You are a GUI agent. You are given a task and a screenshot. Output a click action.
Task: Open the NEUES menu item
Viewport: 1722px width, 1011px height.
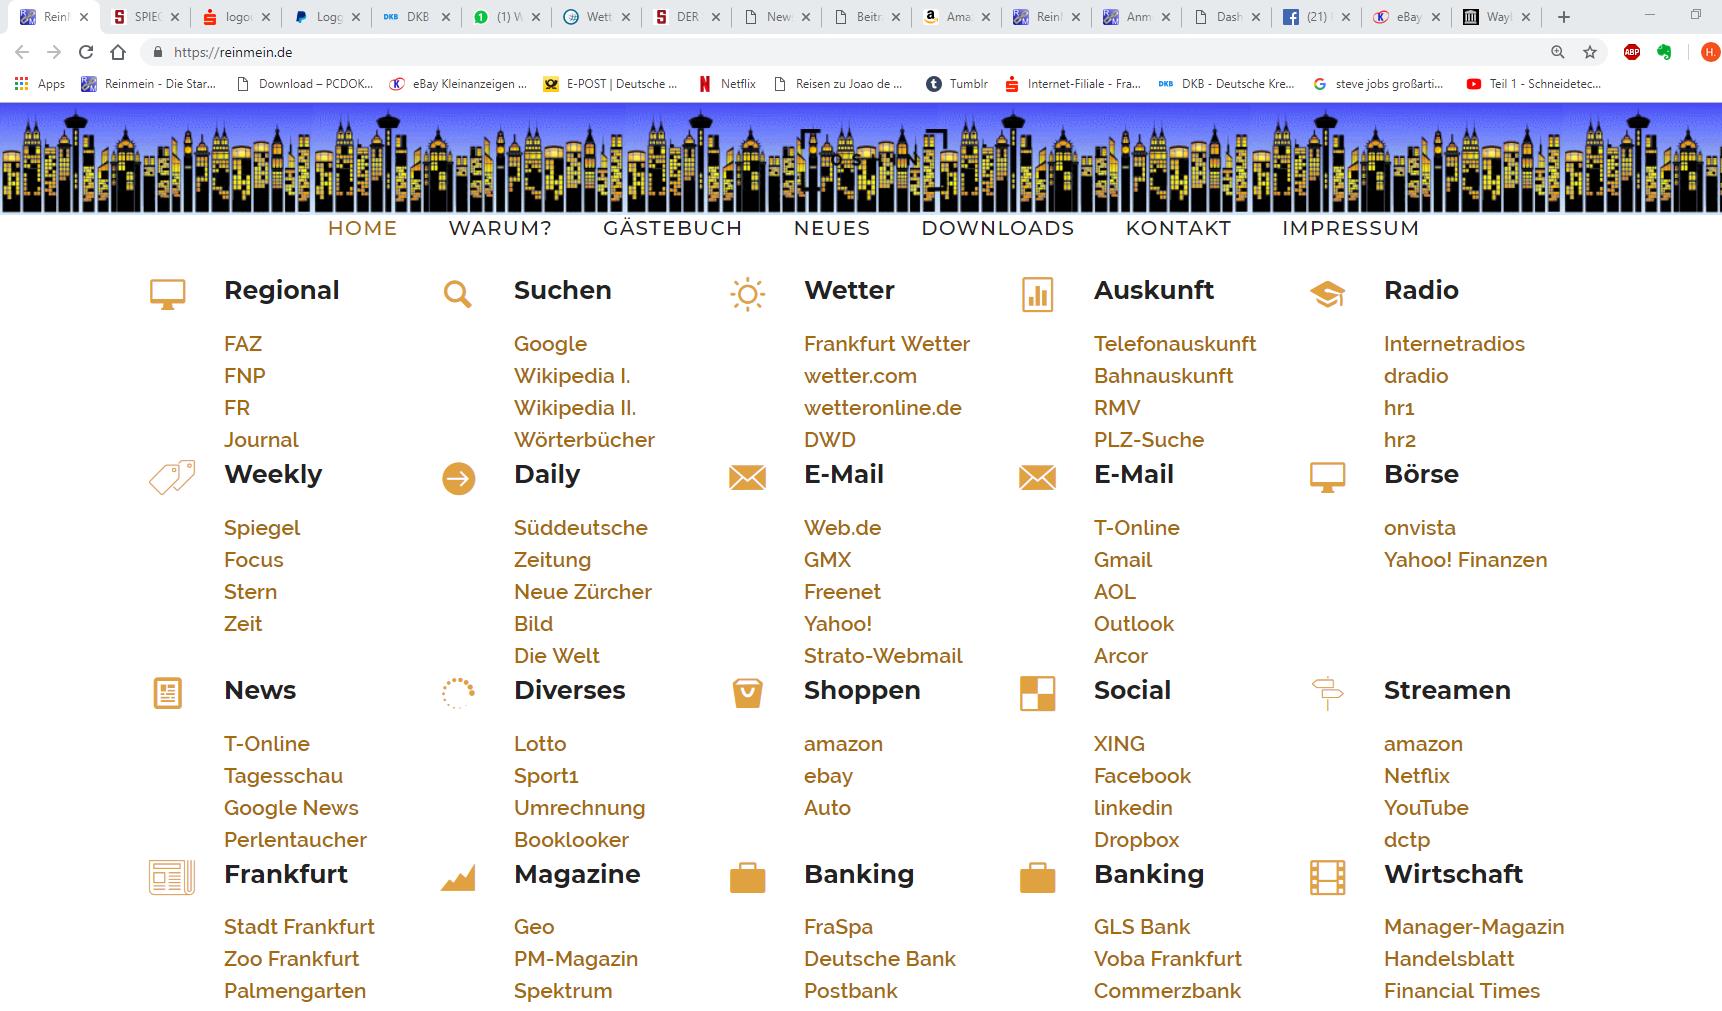(x=832, y=228)
